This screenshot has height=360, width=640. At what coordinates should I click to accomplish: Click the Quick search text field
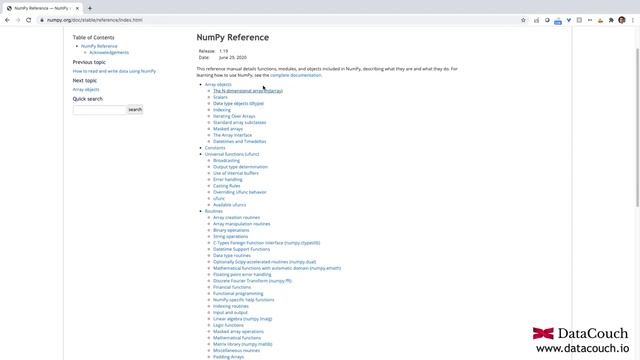[100, 109]
